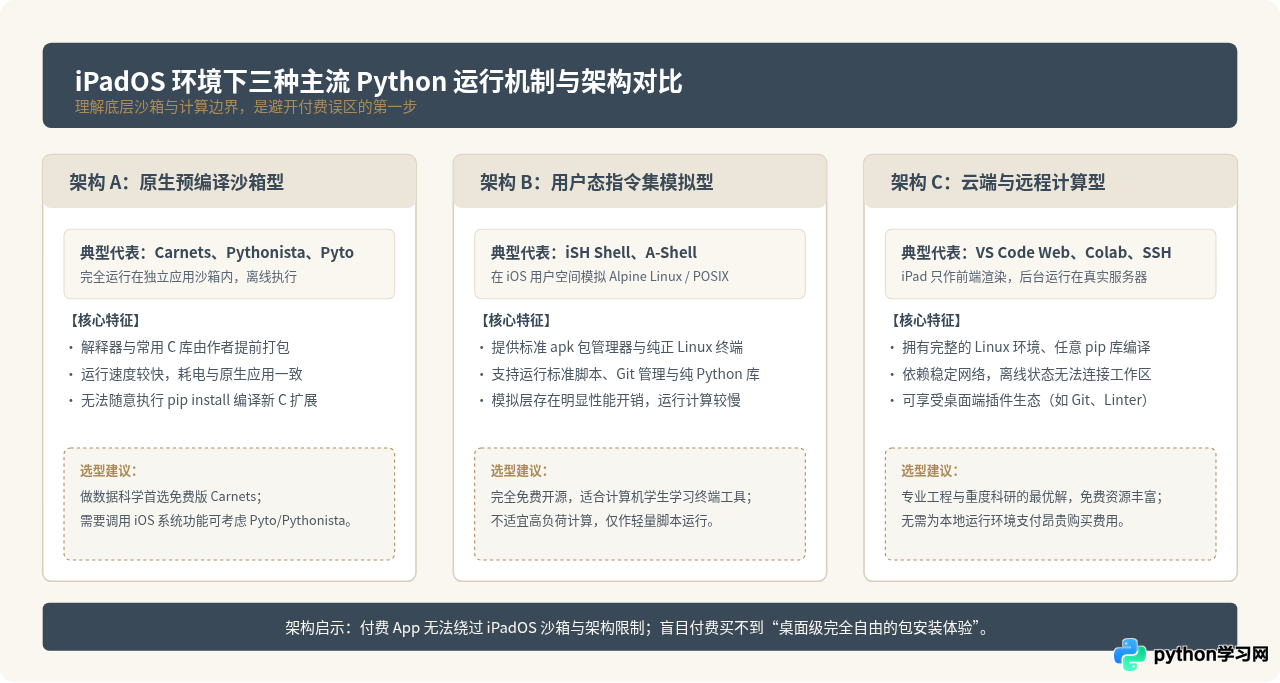
Task: Click '选型建议：' label in architecture B card
Action: 519,471
